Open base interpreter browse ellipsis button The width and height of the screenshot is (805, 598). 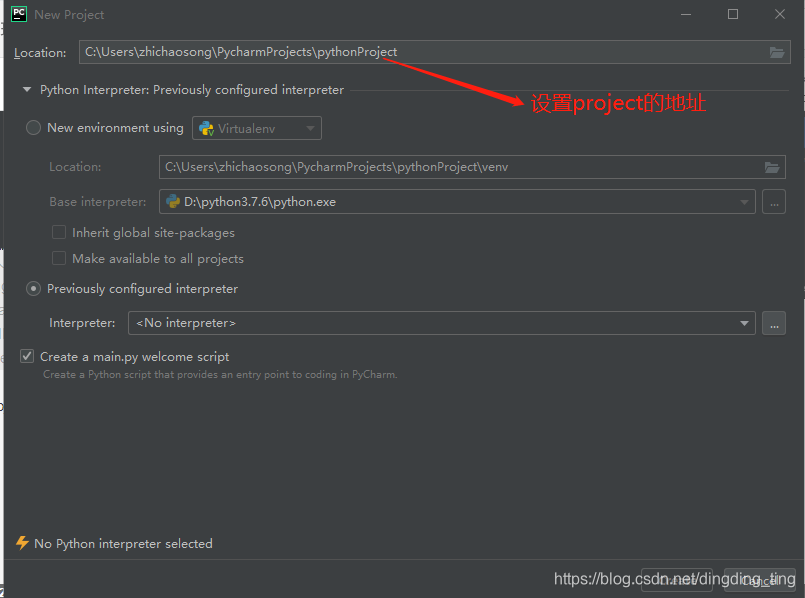click(x=774, y=202)
